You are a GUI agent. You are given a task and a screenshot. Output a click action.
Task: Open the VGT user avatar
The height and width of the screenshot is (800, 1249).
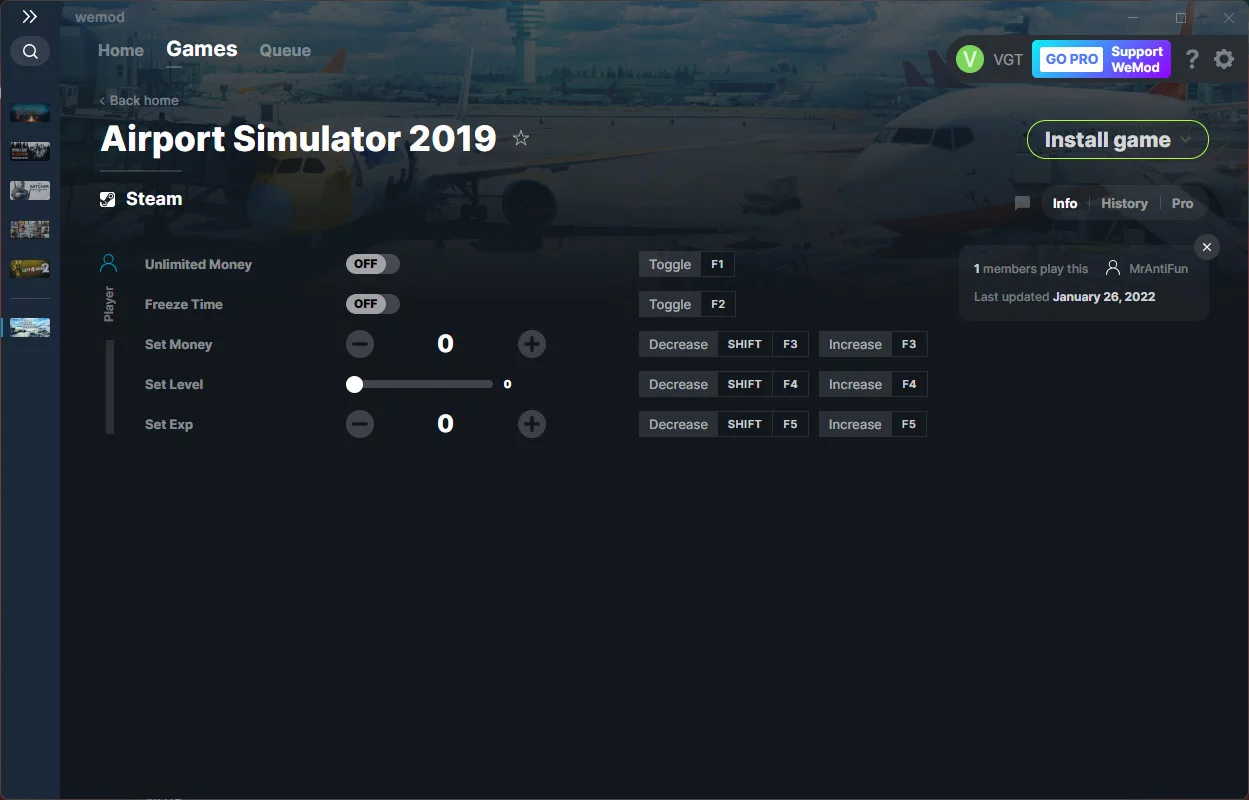click(969, 59)
